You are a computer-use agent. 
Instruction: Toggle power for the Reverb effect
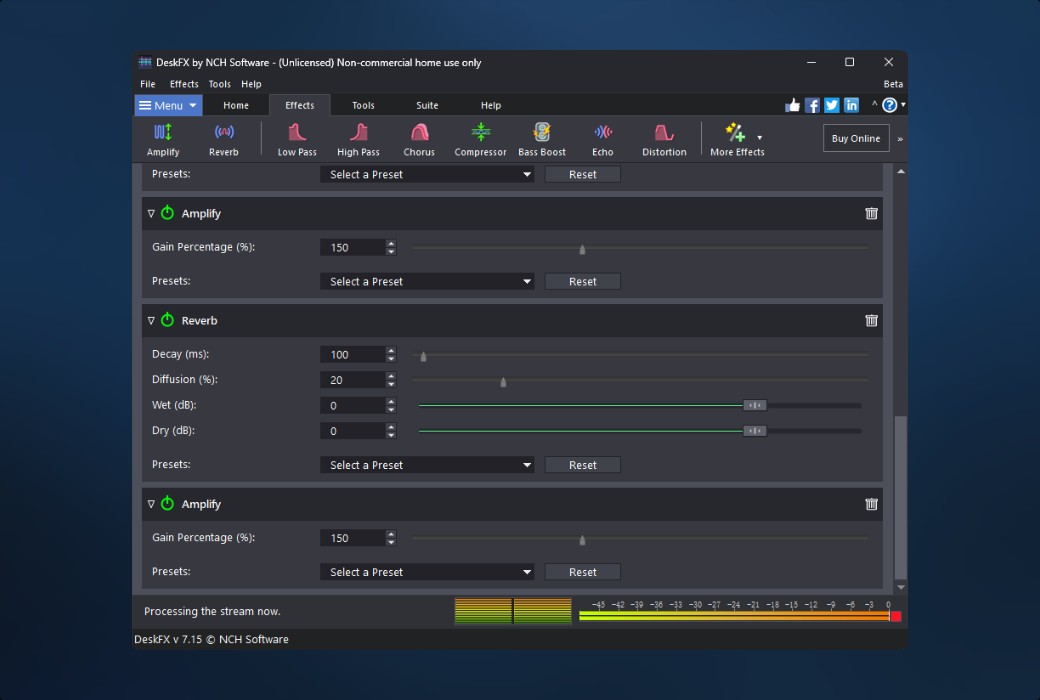click(168, 321)
